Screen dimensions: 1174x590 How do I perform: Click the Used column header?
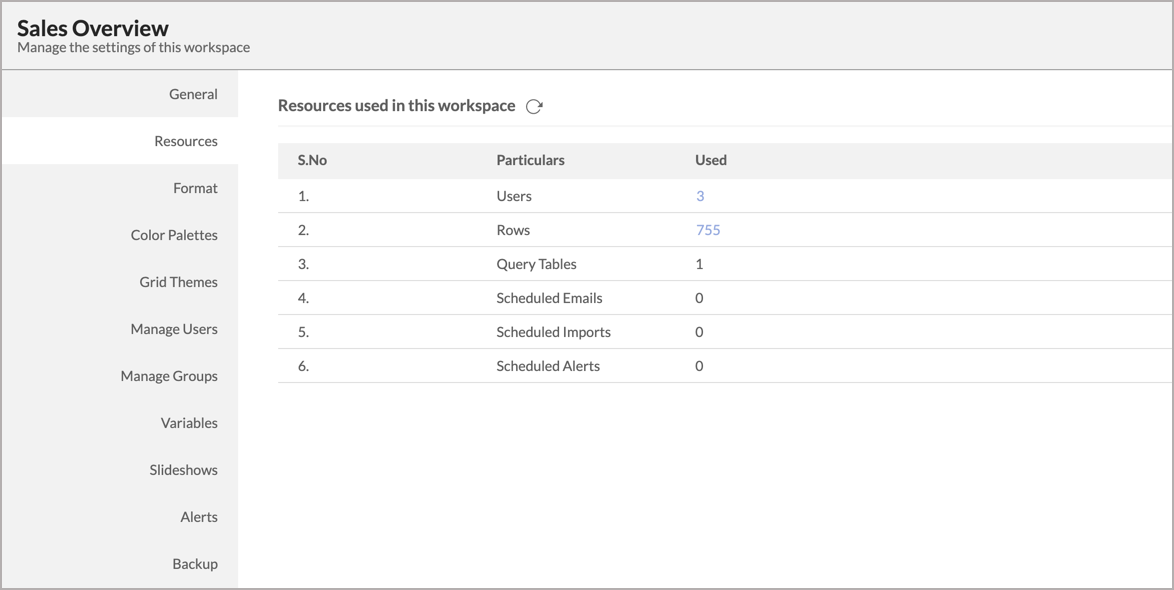710,160
